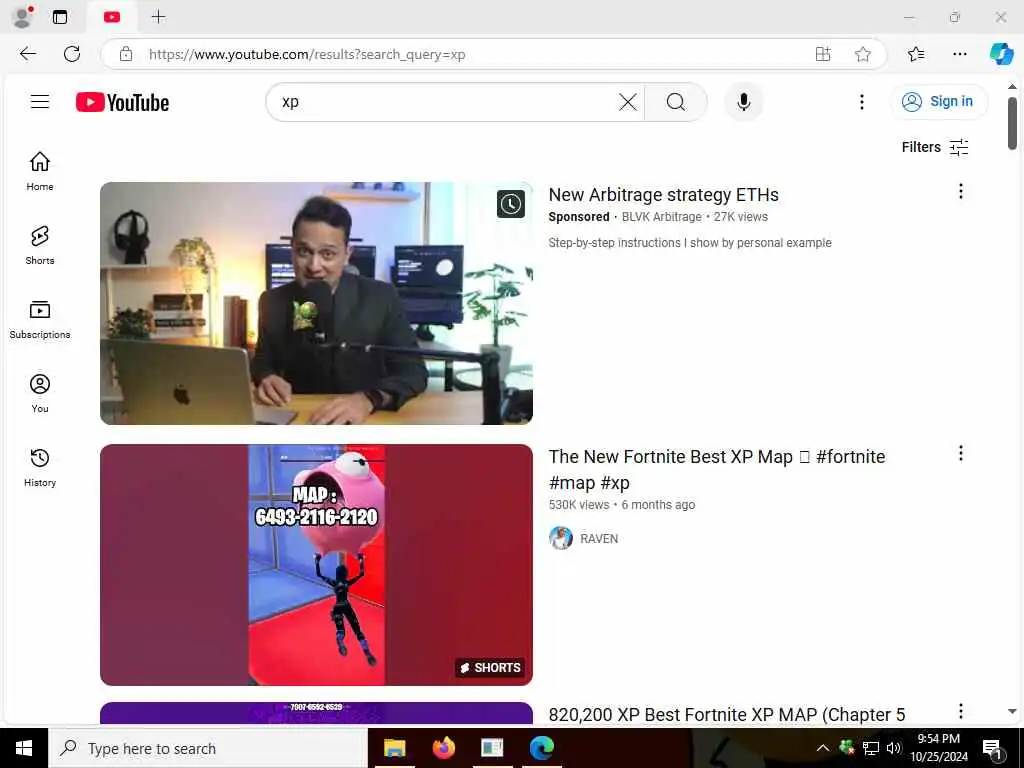This screenshot has height=768, width=1024.
Task: Open RAVEN channel name link
Action: (x=599, y=539)
